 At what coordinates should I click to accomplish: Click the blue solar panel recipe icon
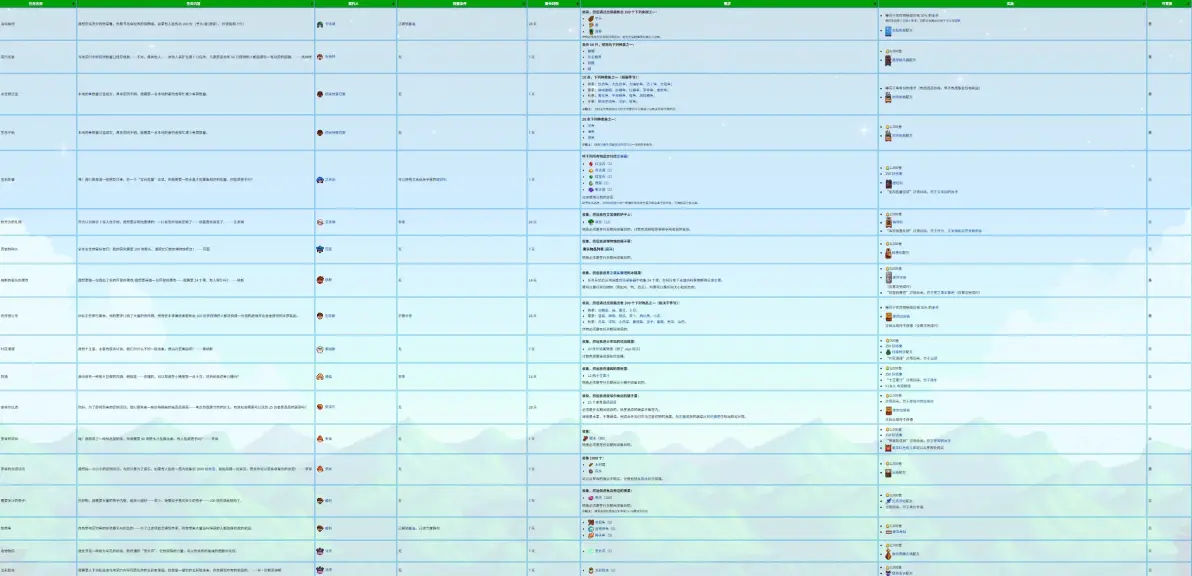887,31
